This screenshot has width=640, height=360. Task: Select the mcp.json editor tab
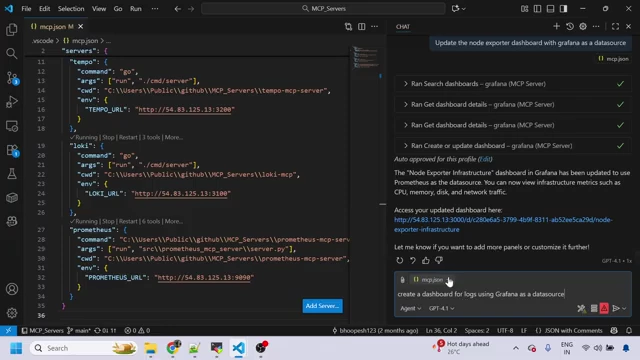point(56,27)
